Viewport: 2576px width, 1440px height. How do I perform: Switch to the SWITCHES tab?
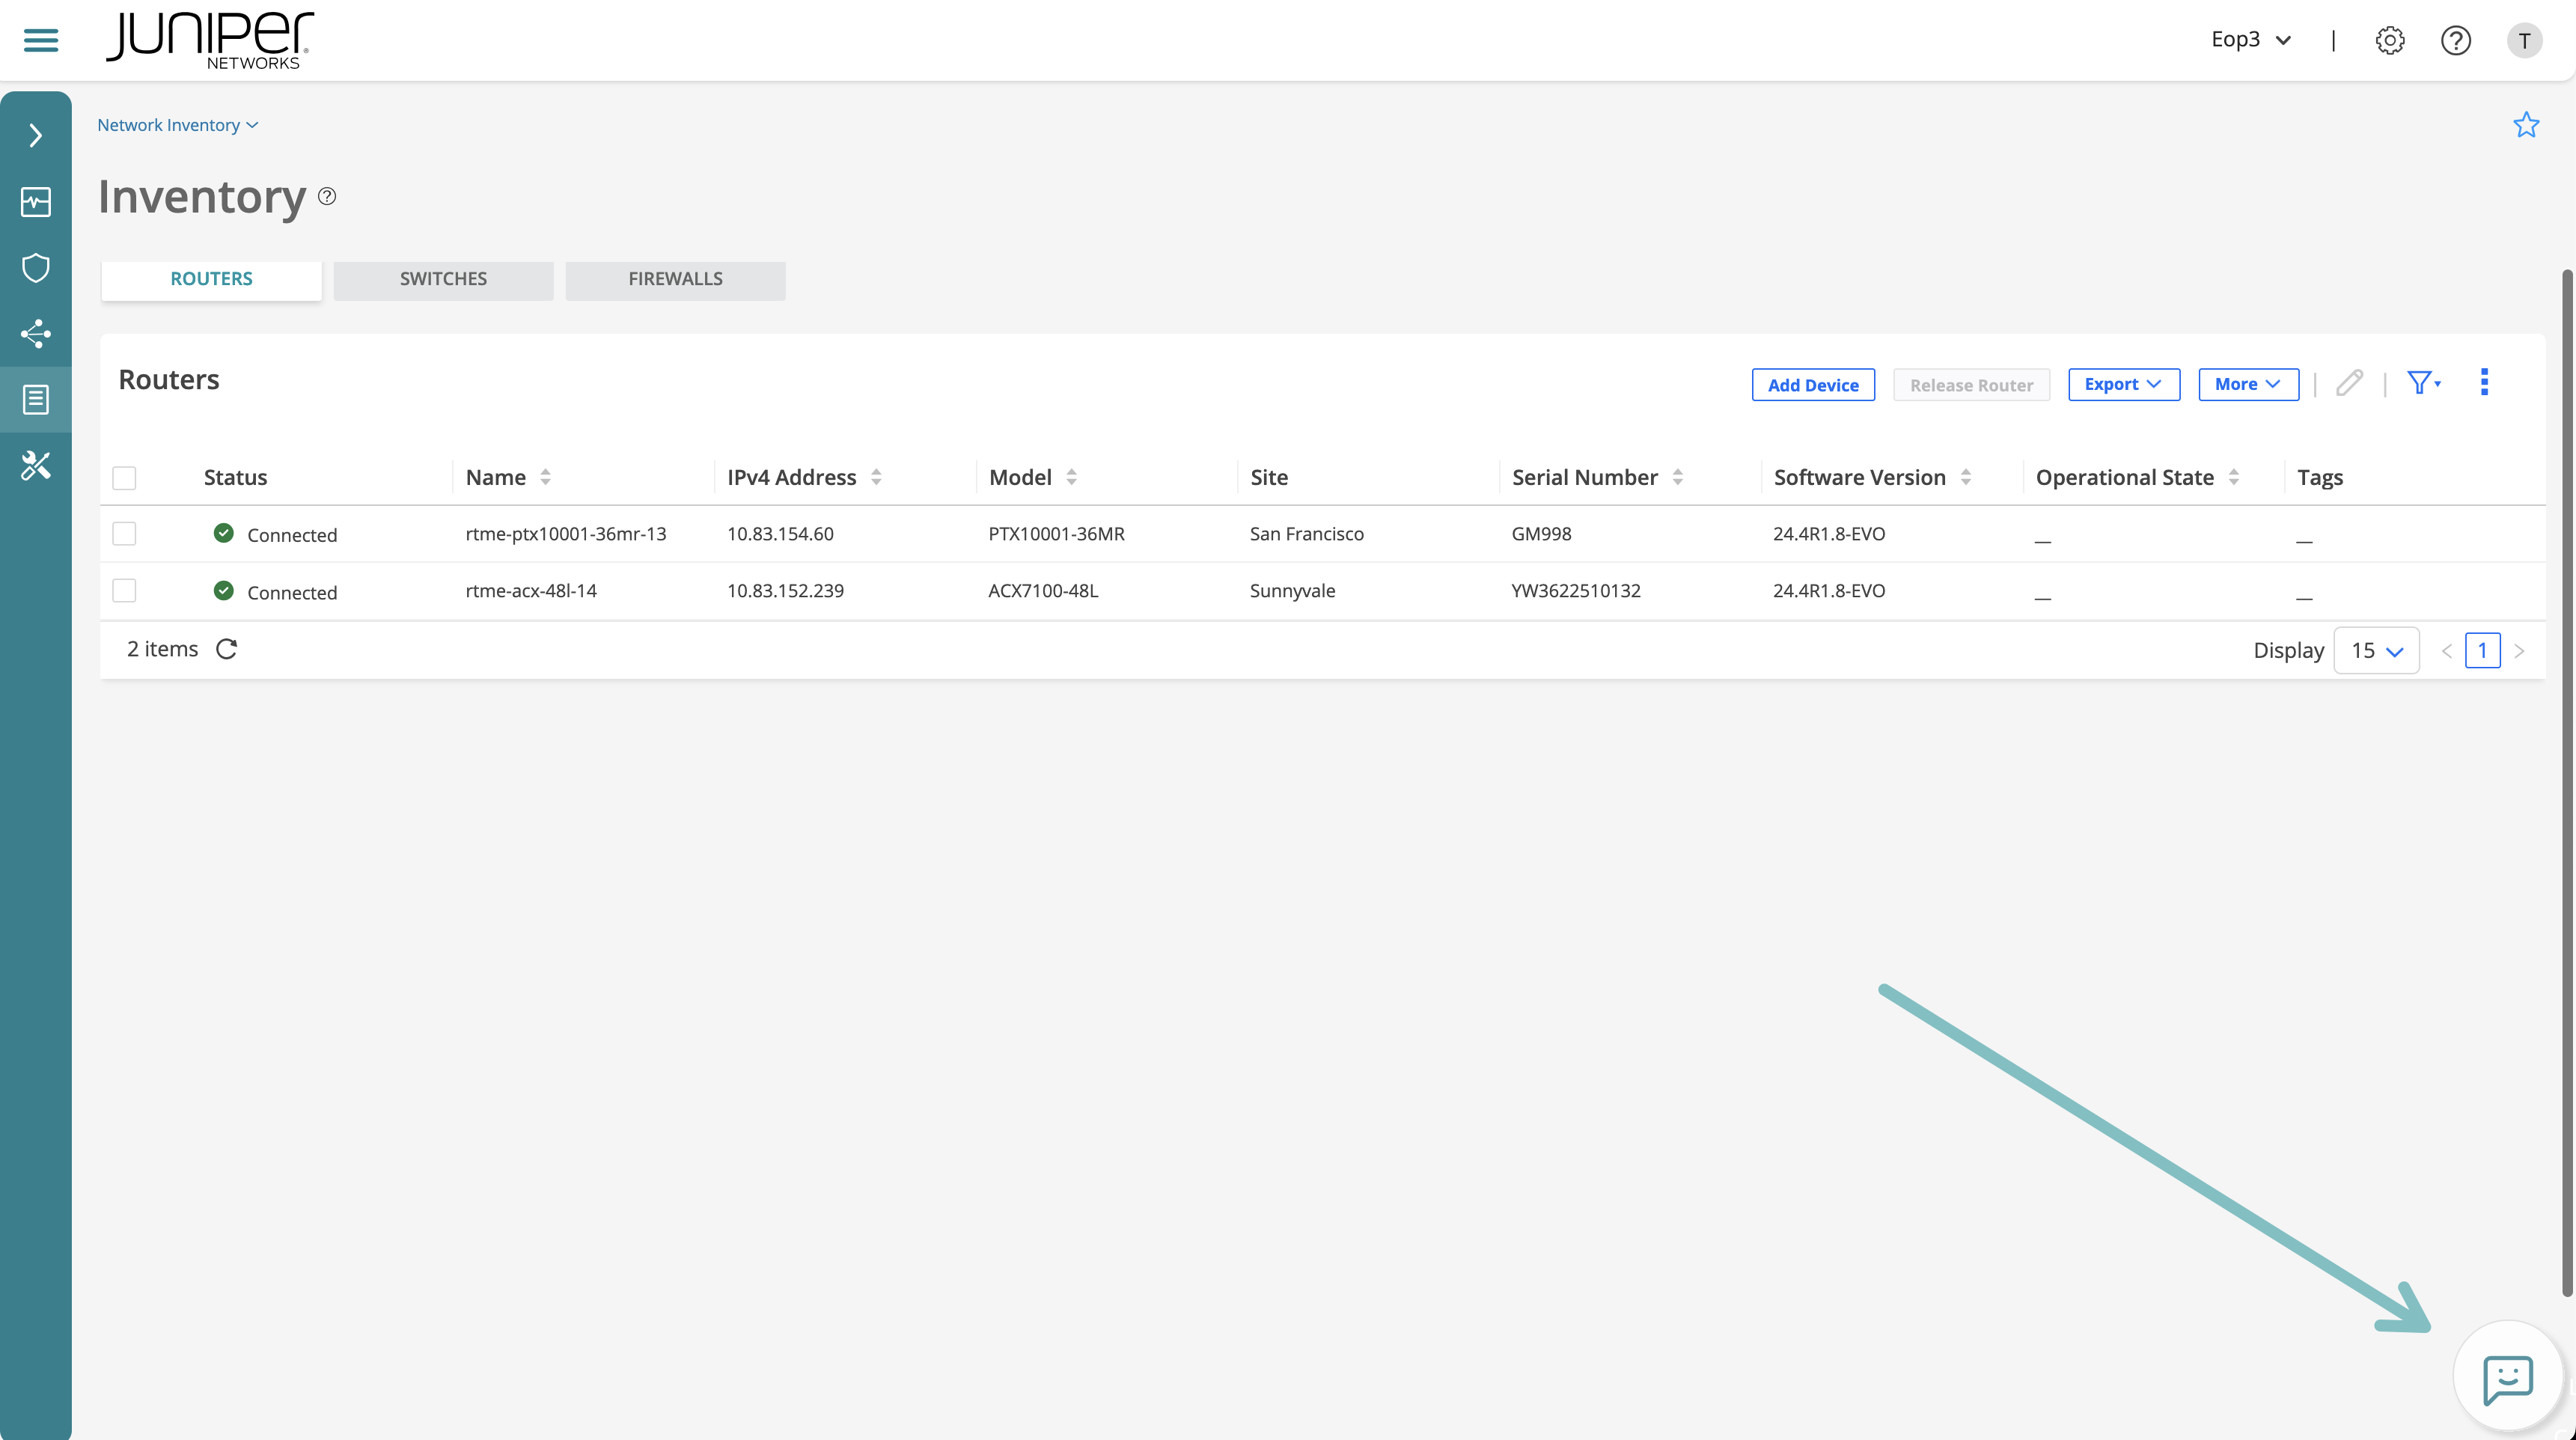point(443,279)
